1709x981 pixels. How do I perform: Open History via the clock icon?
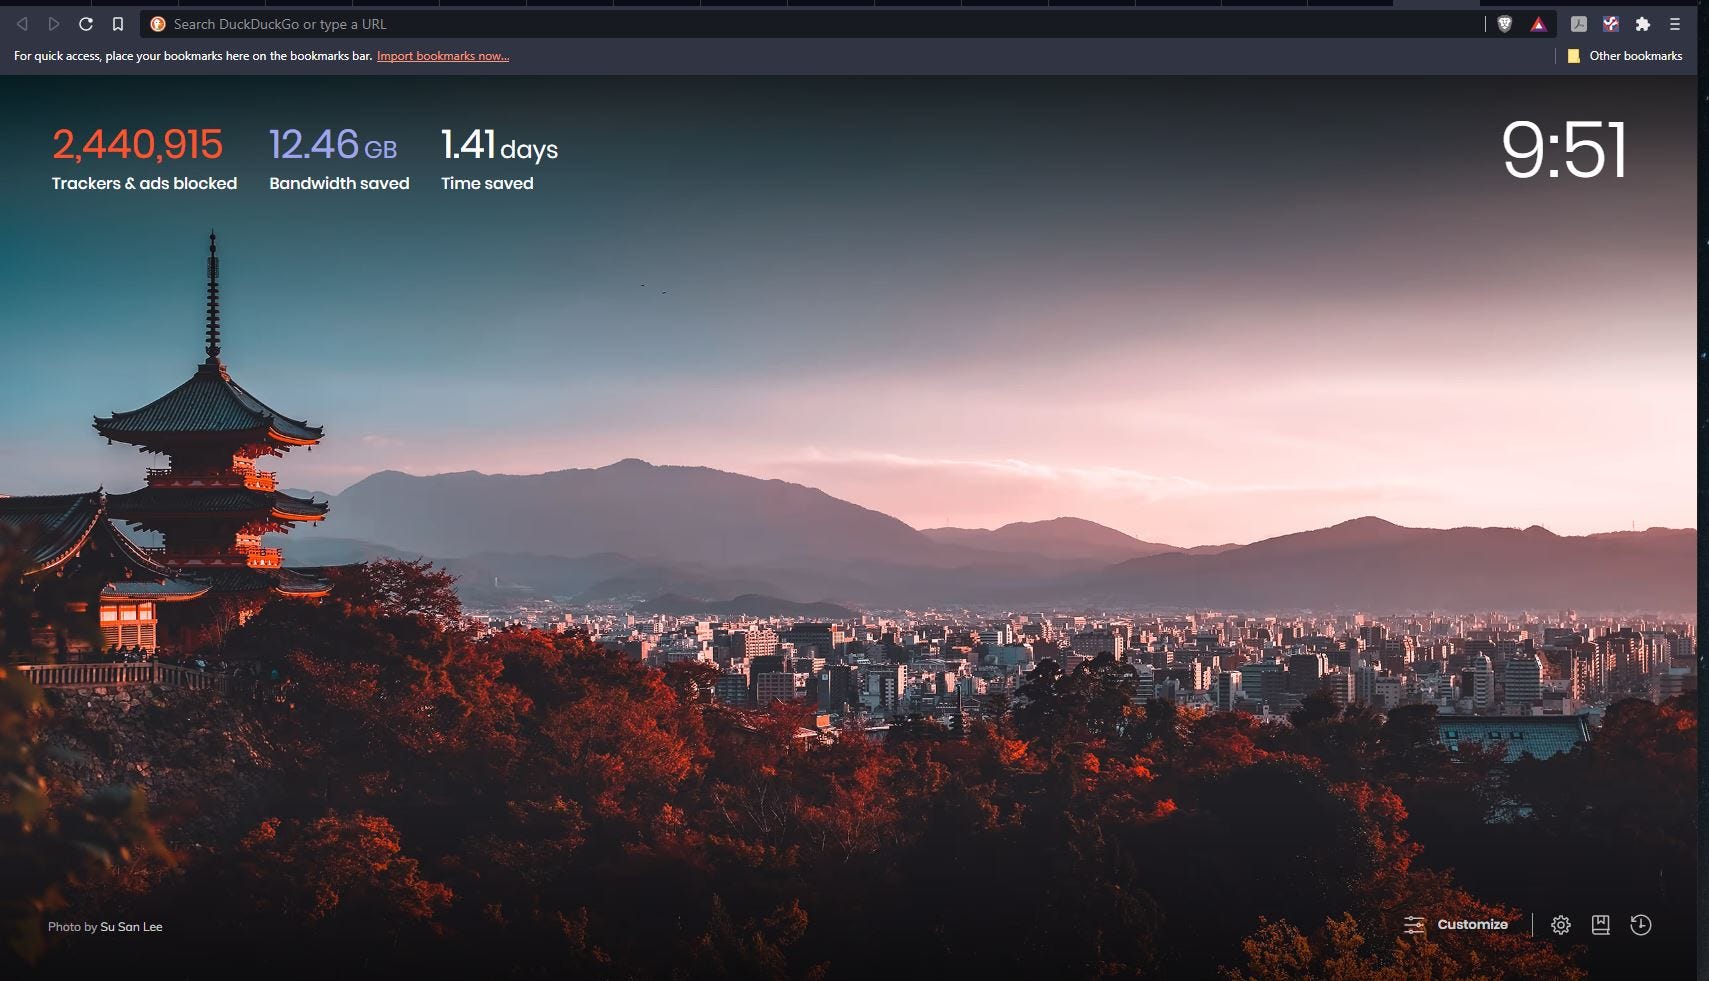(x=1641, y=925)
